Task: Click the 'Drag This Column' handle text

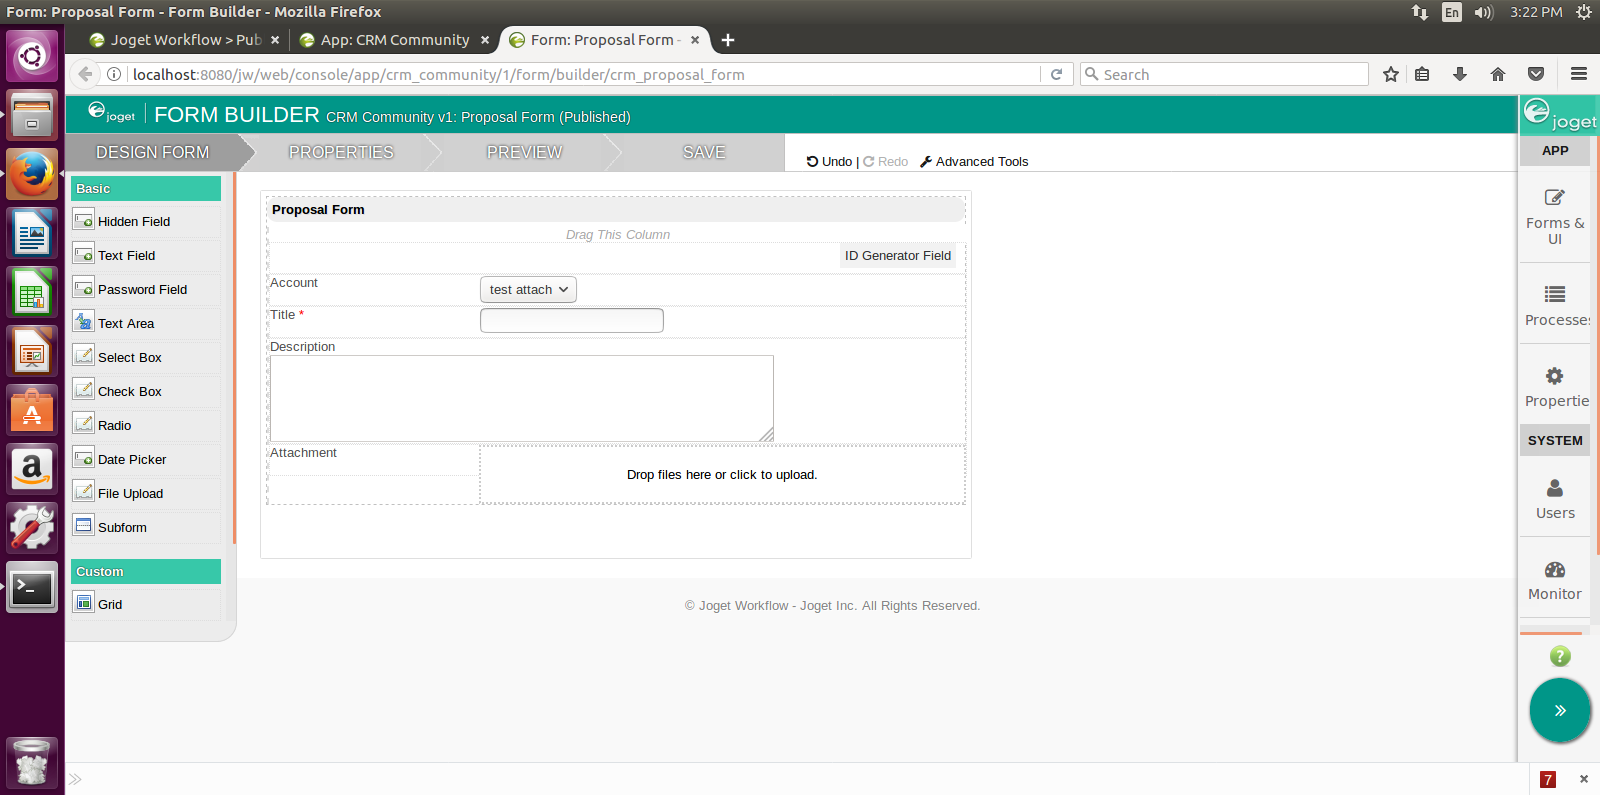Action: (618, 234)
